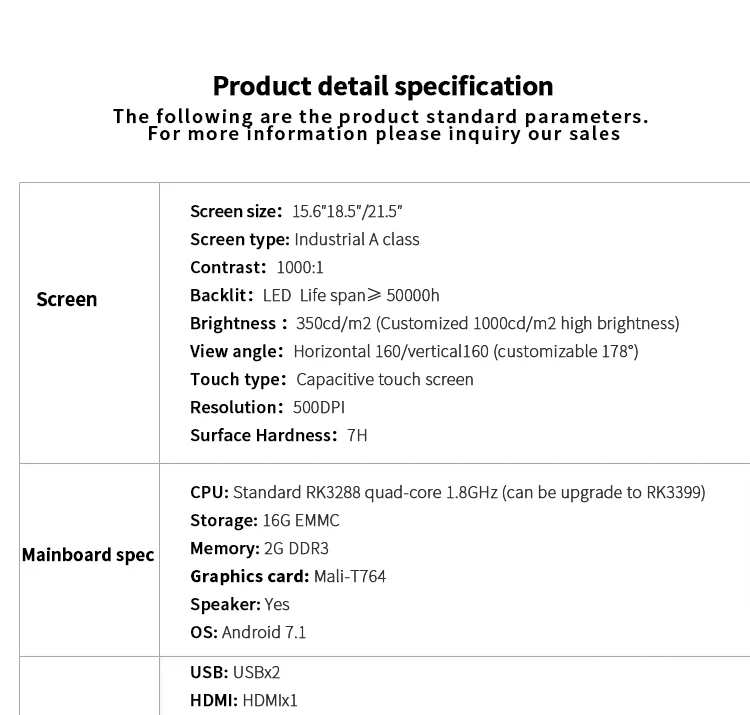Click the "Product detail specification" heading

pos(382,85)
